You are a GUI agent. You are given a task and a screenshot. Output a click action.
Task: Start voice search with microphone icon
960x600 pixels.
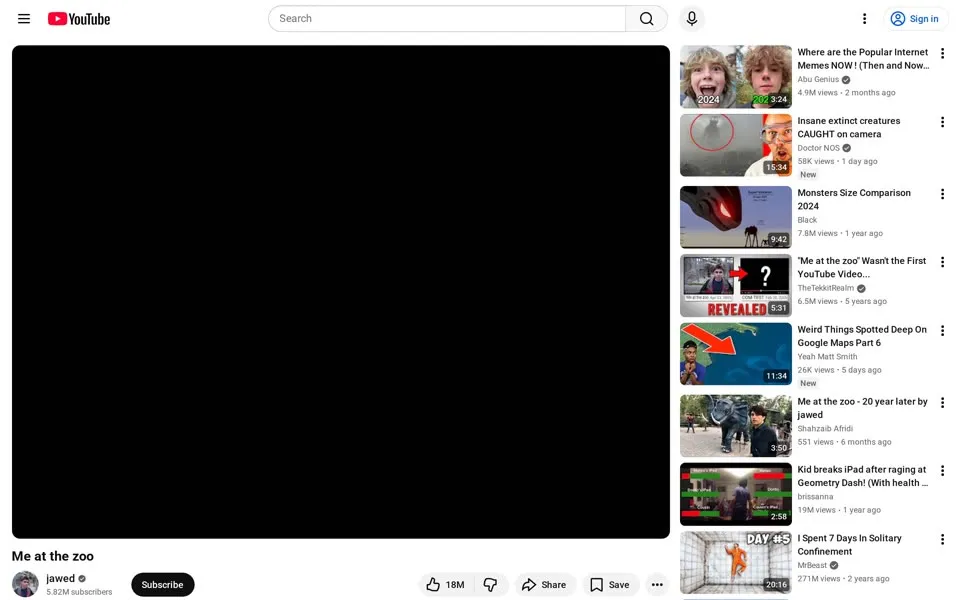[x=692, y=18]
